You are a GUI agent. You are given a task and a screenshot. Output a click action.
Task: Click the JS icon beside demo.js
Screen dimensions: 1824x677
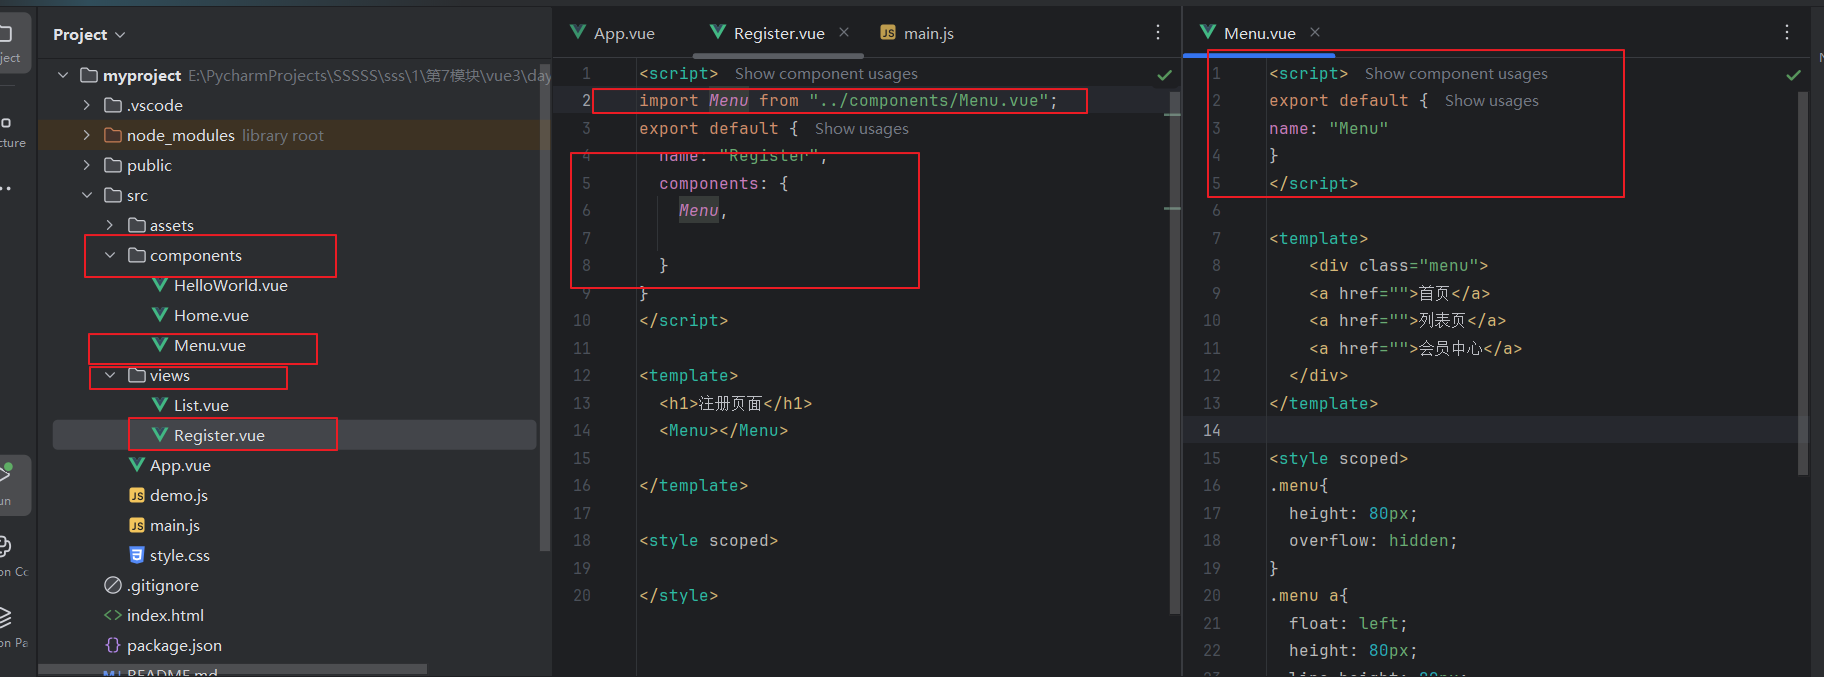coord(137,495)
